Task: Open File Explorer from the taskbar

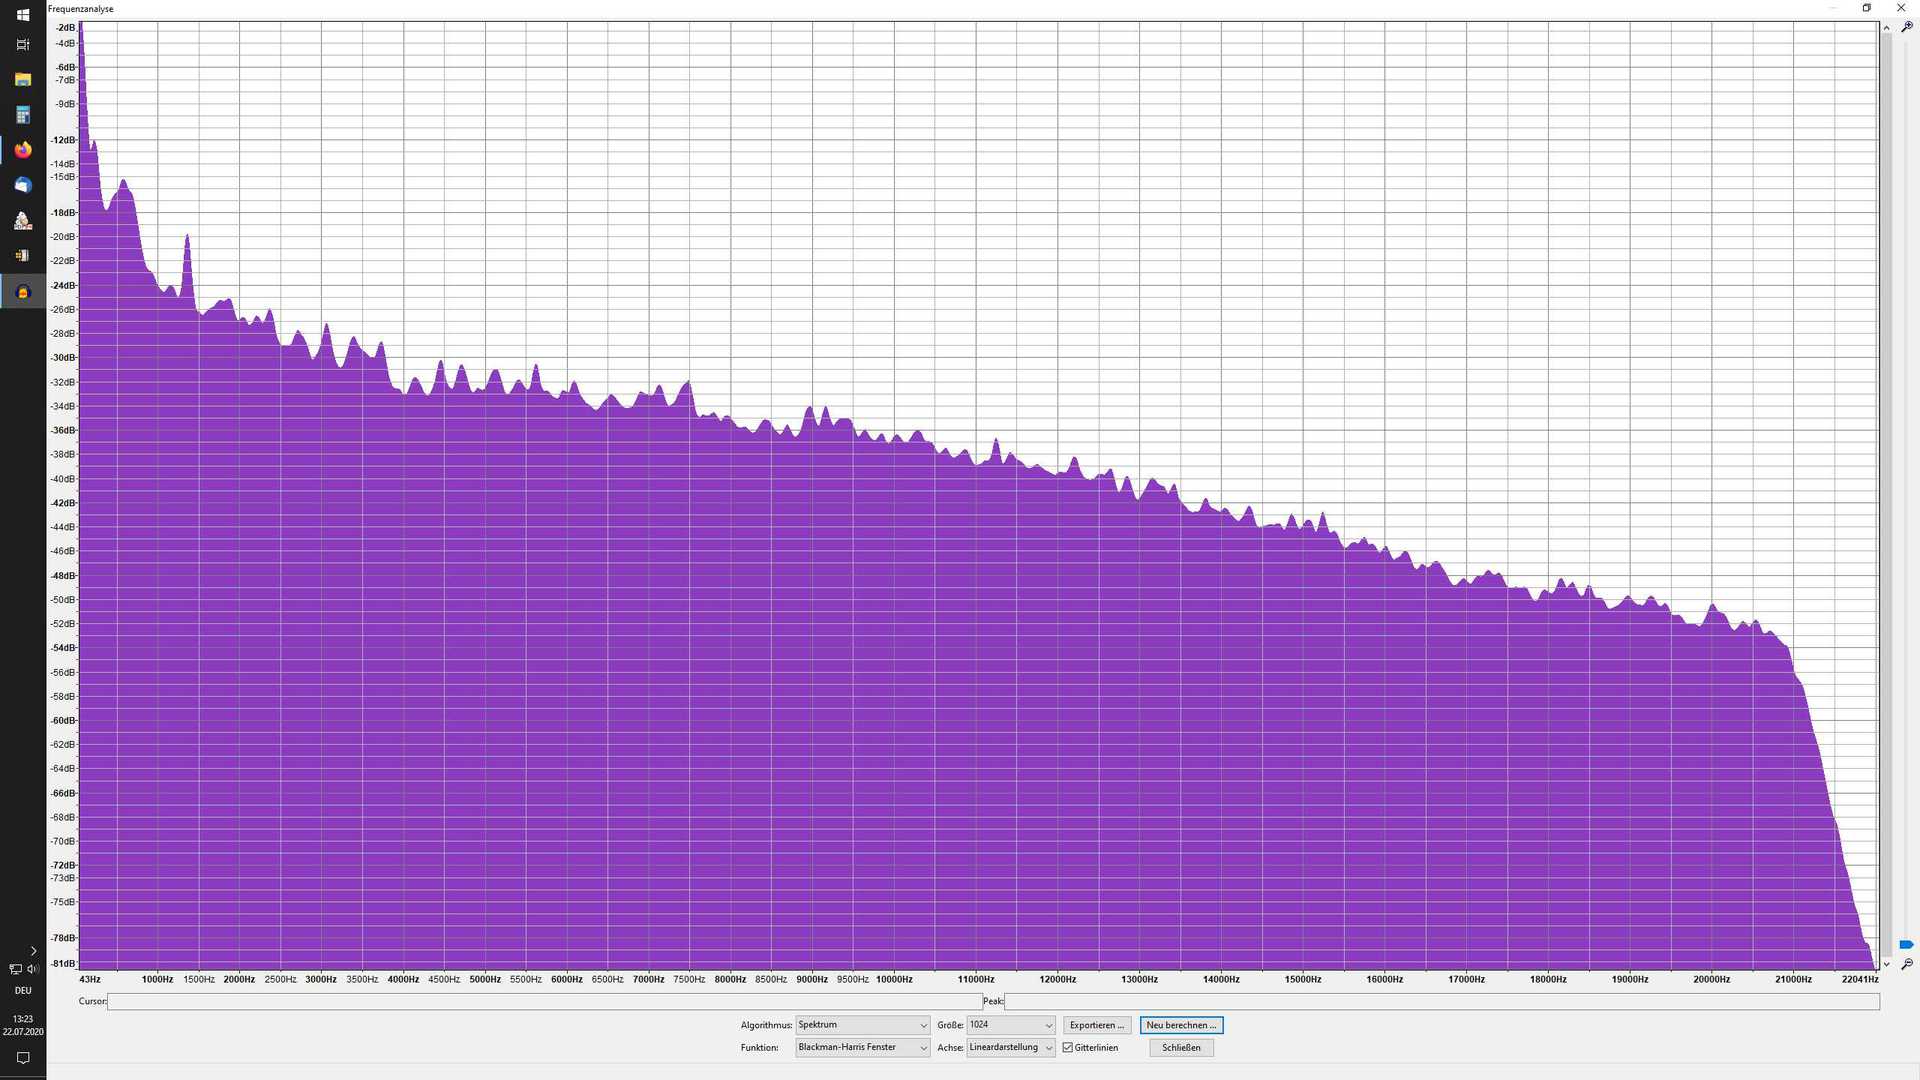Action: 23,80
